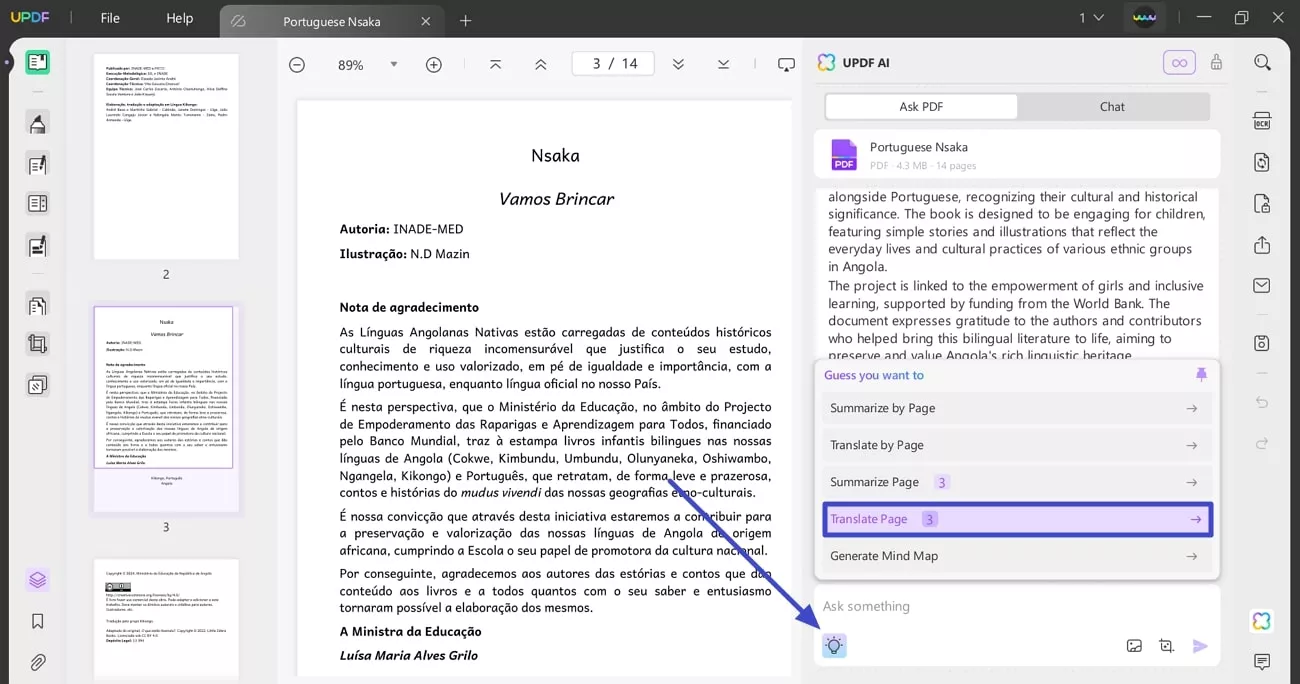Switch to the Ask PDF tab
Image resolution: width=1300 pixels, height=684 pixels.
tap(921, 106)
